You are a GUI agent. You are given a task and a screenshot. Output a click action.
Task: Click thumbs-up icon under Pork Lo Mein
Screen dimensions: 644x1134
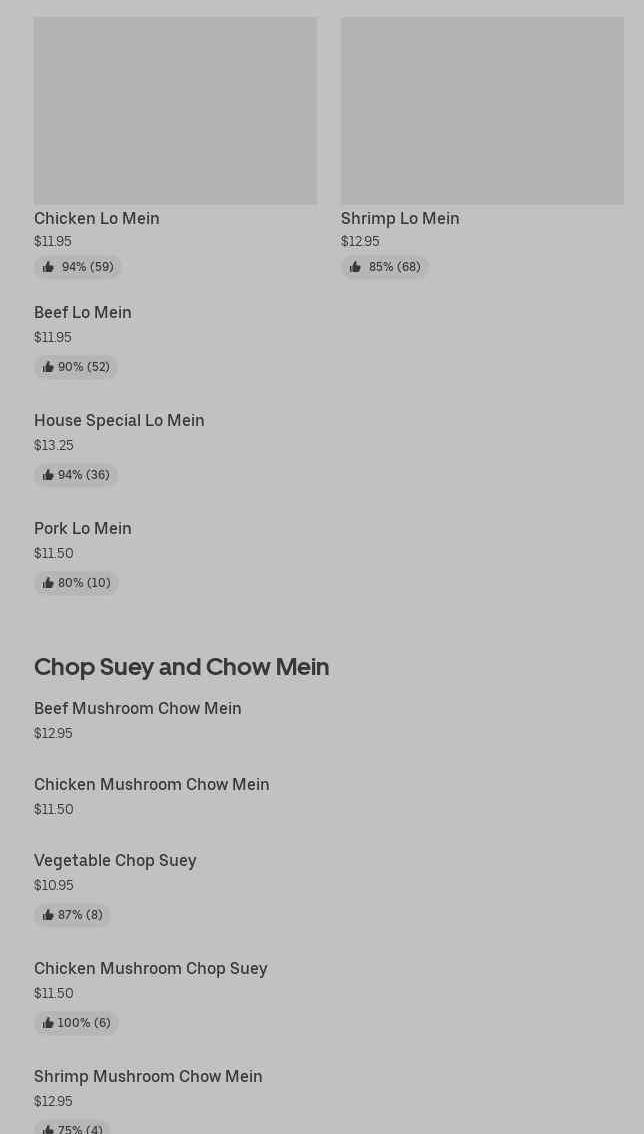pyautogui.click(x=48, y=582)
